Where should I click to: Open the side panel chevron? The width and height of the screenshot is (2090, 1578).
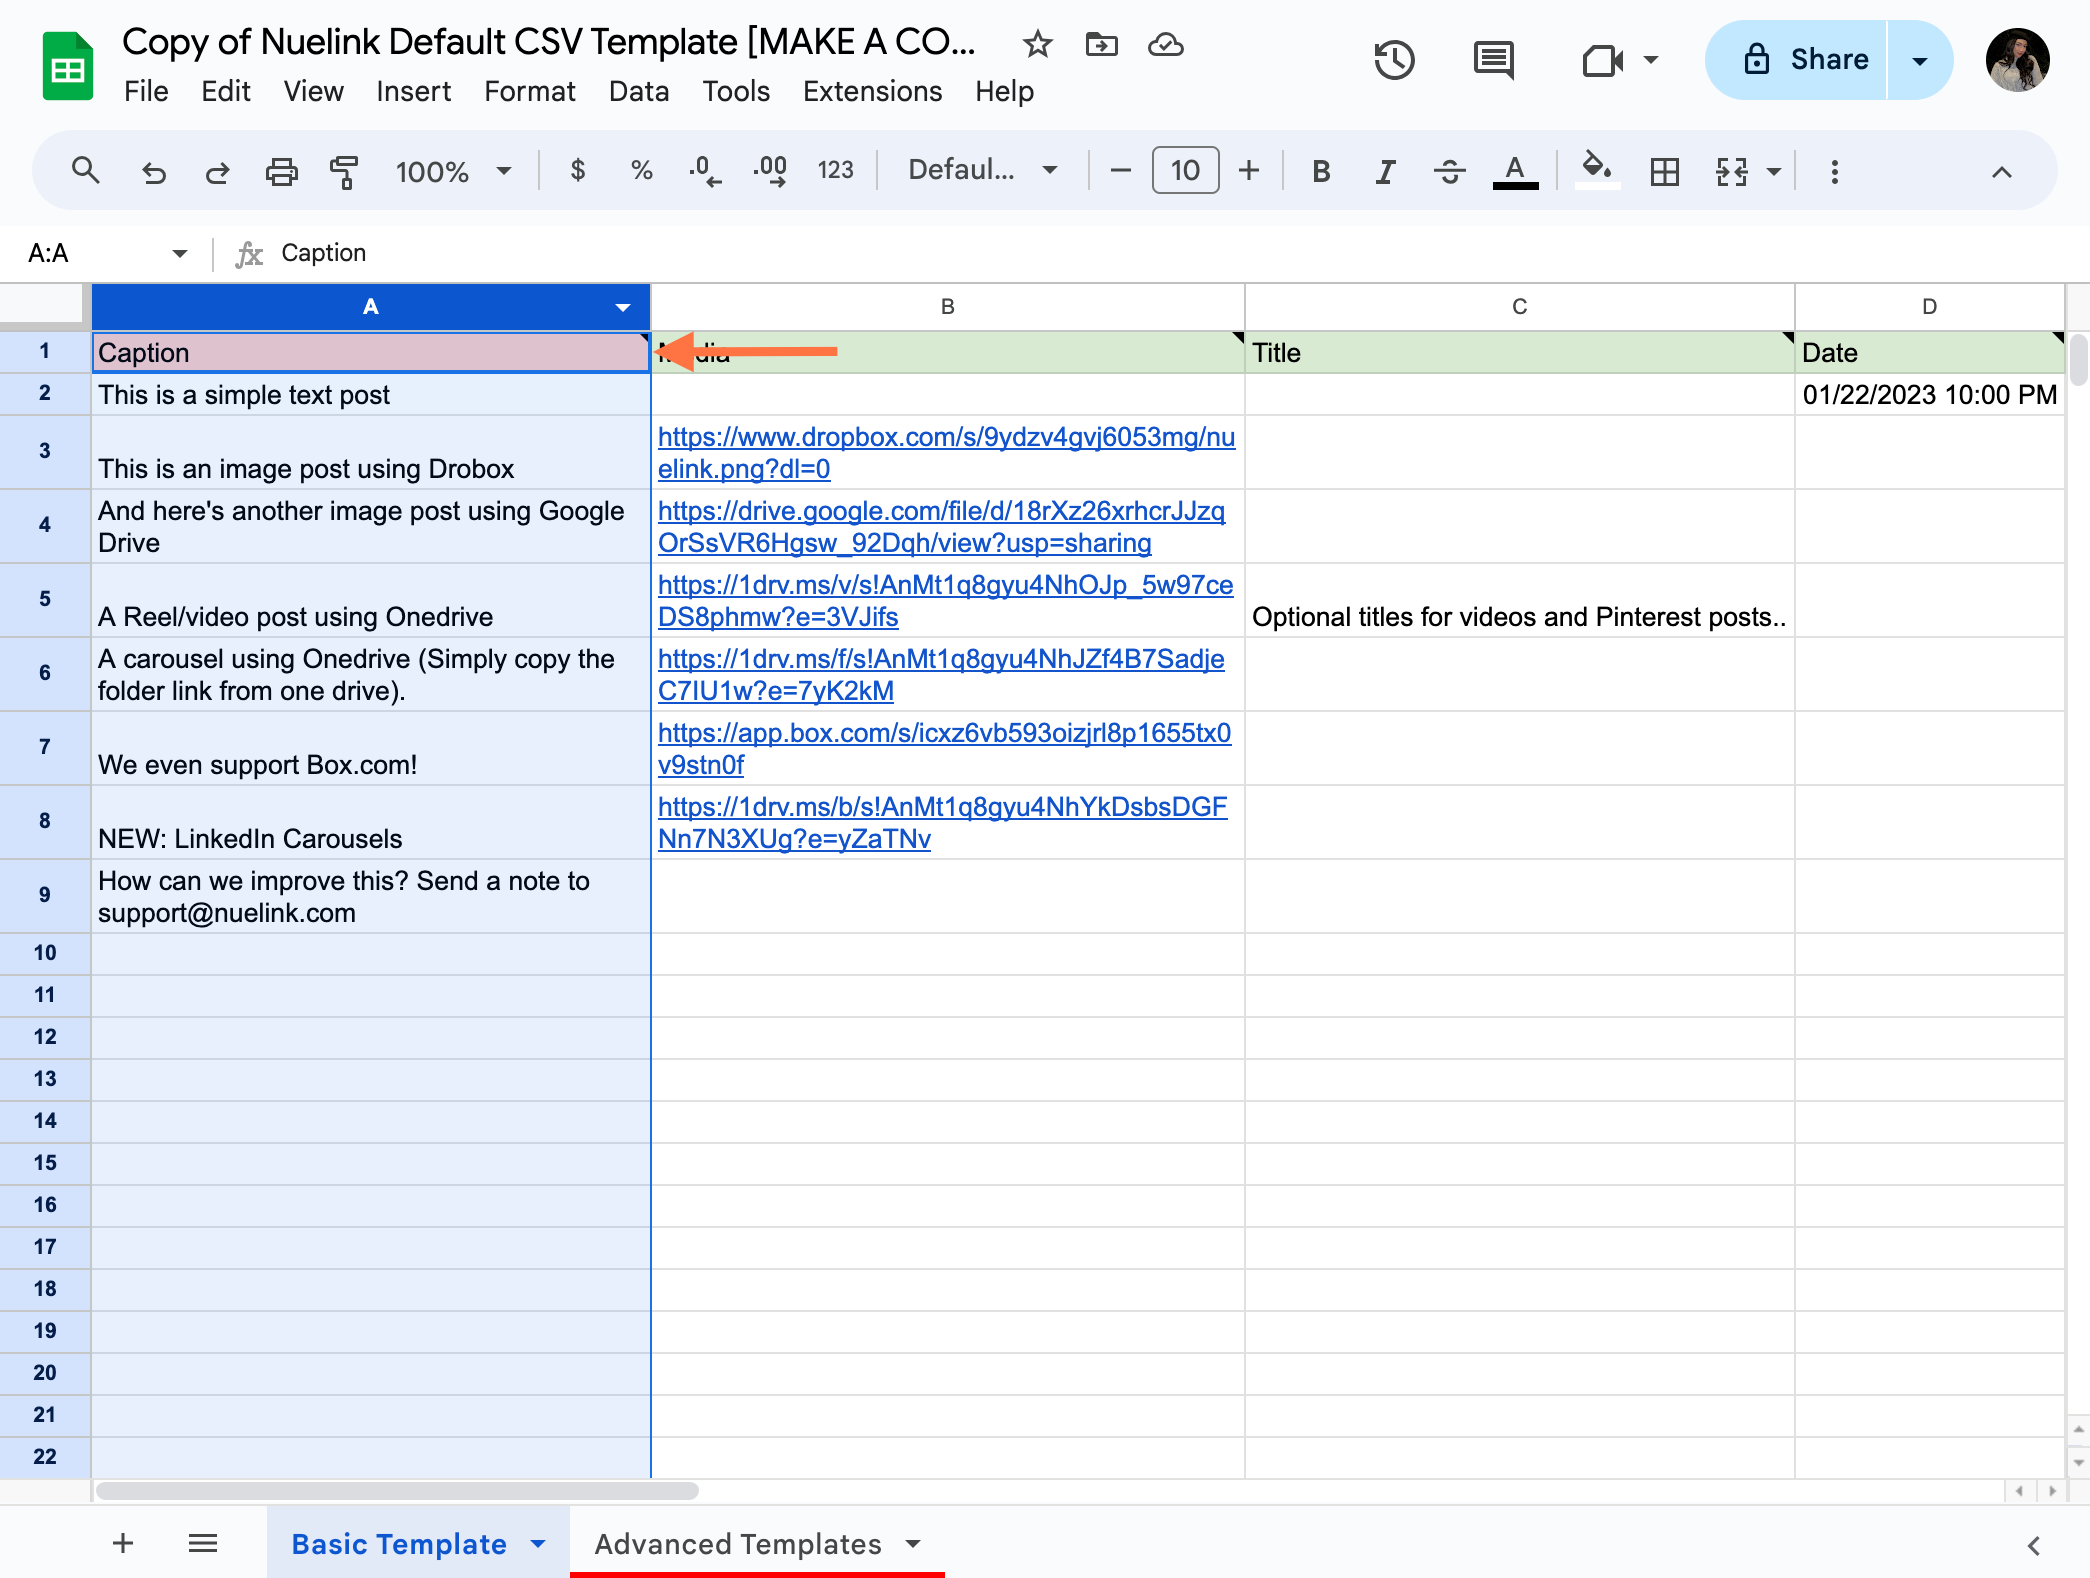click(2034, 1545)
